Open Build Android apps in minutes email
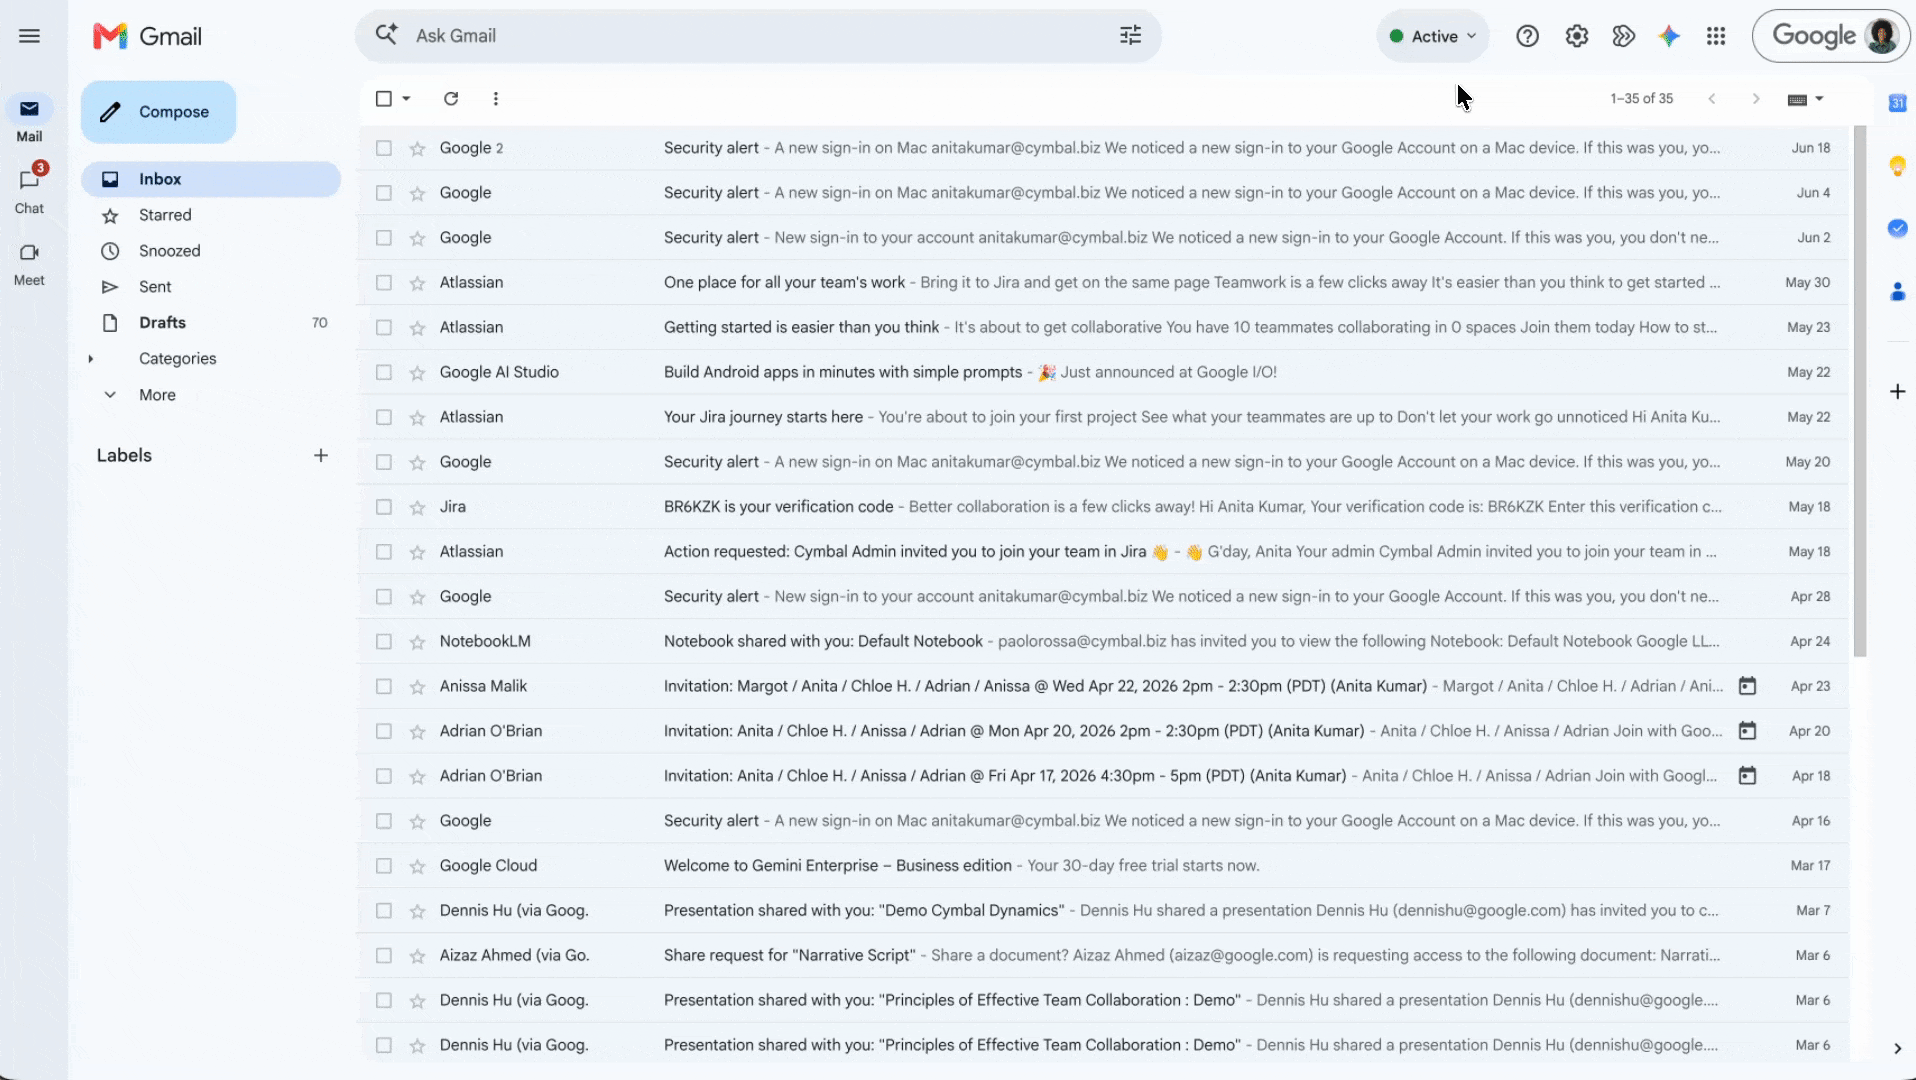Screen dimensions: 1916x1080 [x=1102, y=372]
